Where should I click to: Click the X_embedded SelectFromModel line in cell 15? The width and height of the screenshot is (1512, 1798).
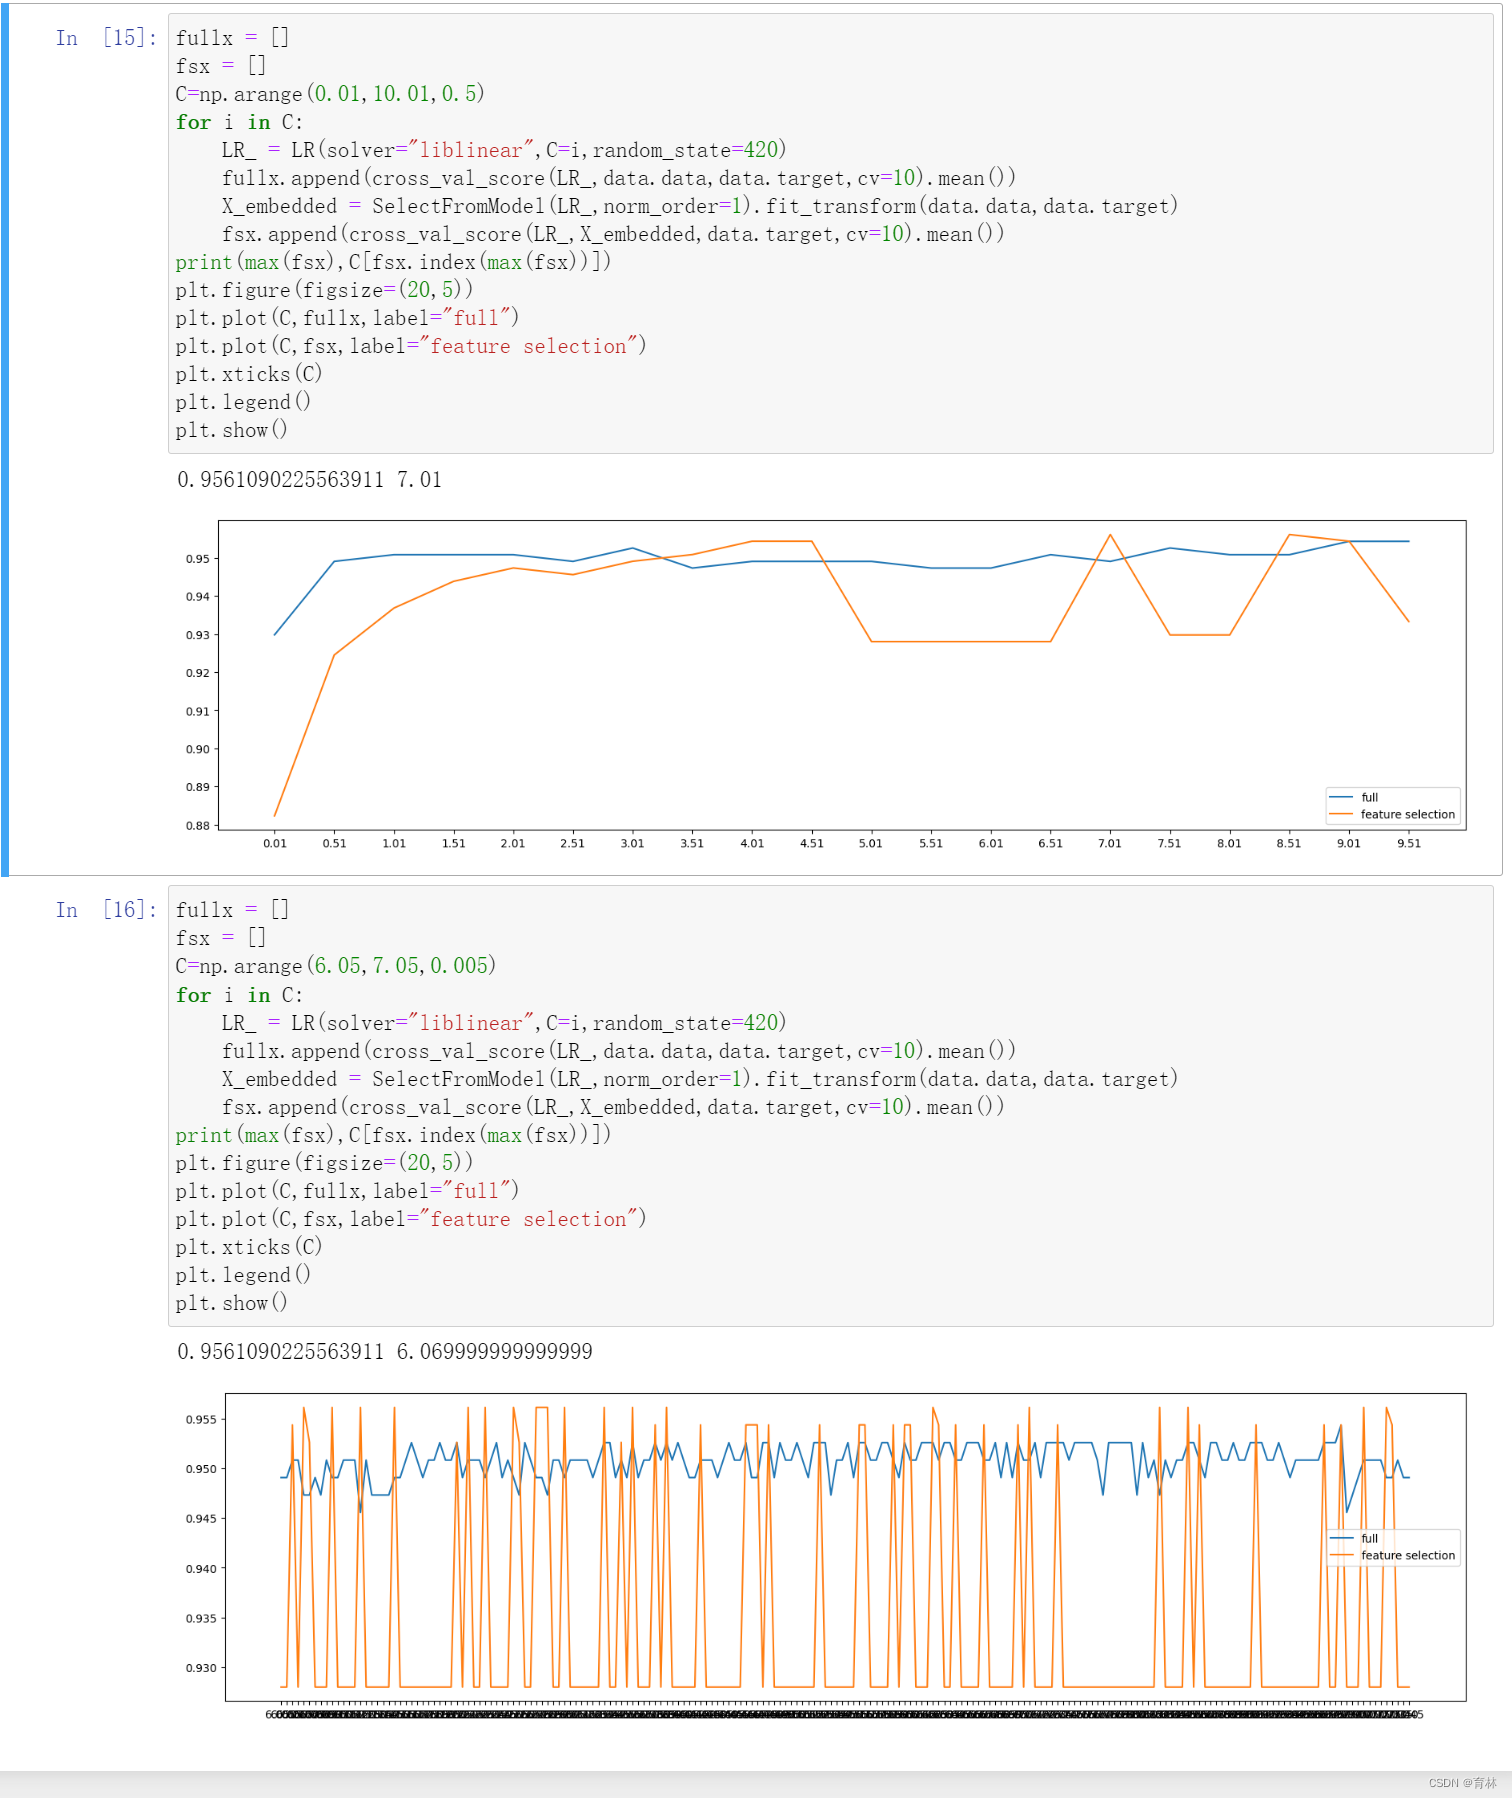(700, 206)
